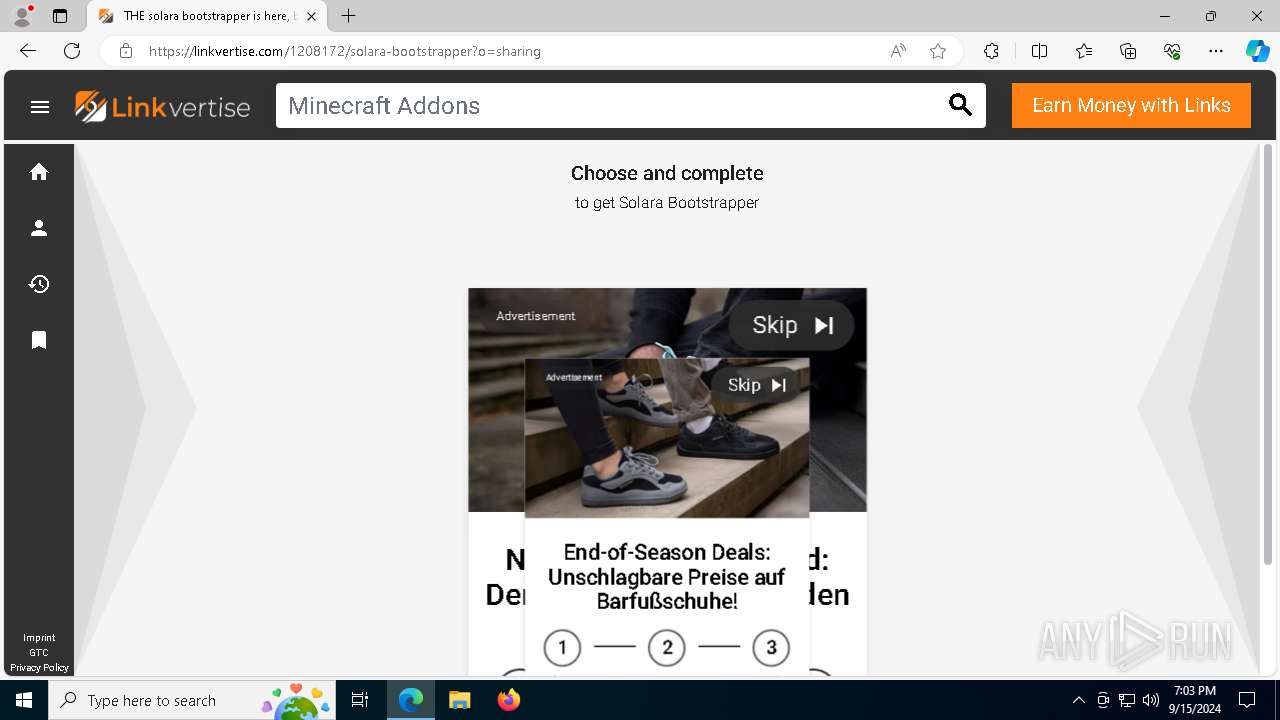Click 'to get Solara Bootstrapper' text
Image resolution: width=1280 pixels, height=720 pixels.
pyautogui.click(x=667, y=203)
